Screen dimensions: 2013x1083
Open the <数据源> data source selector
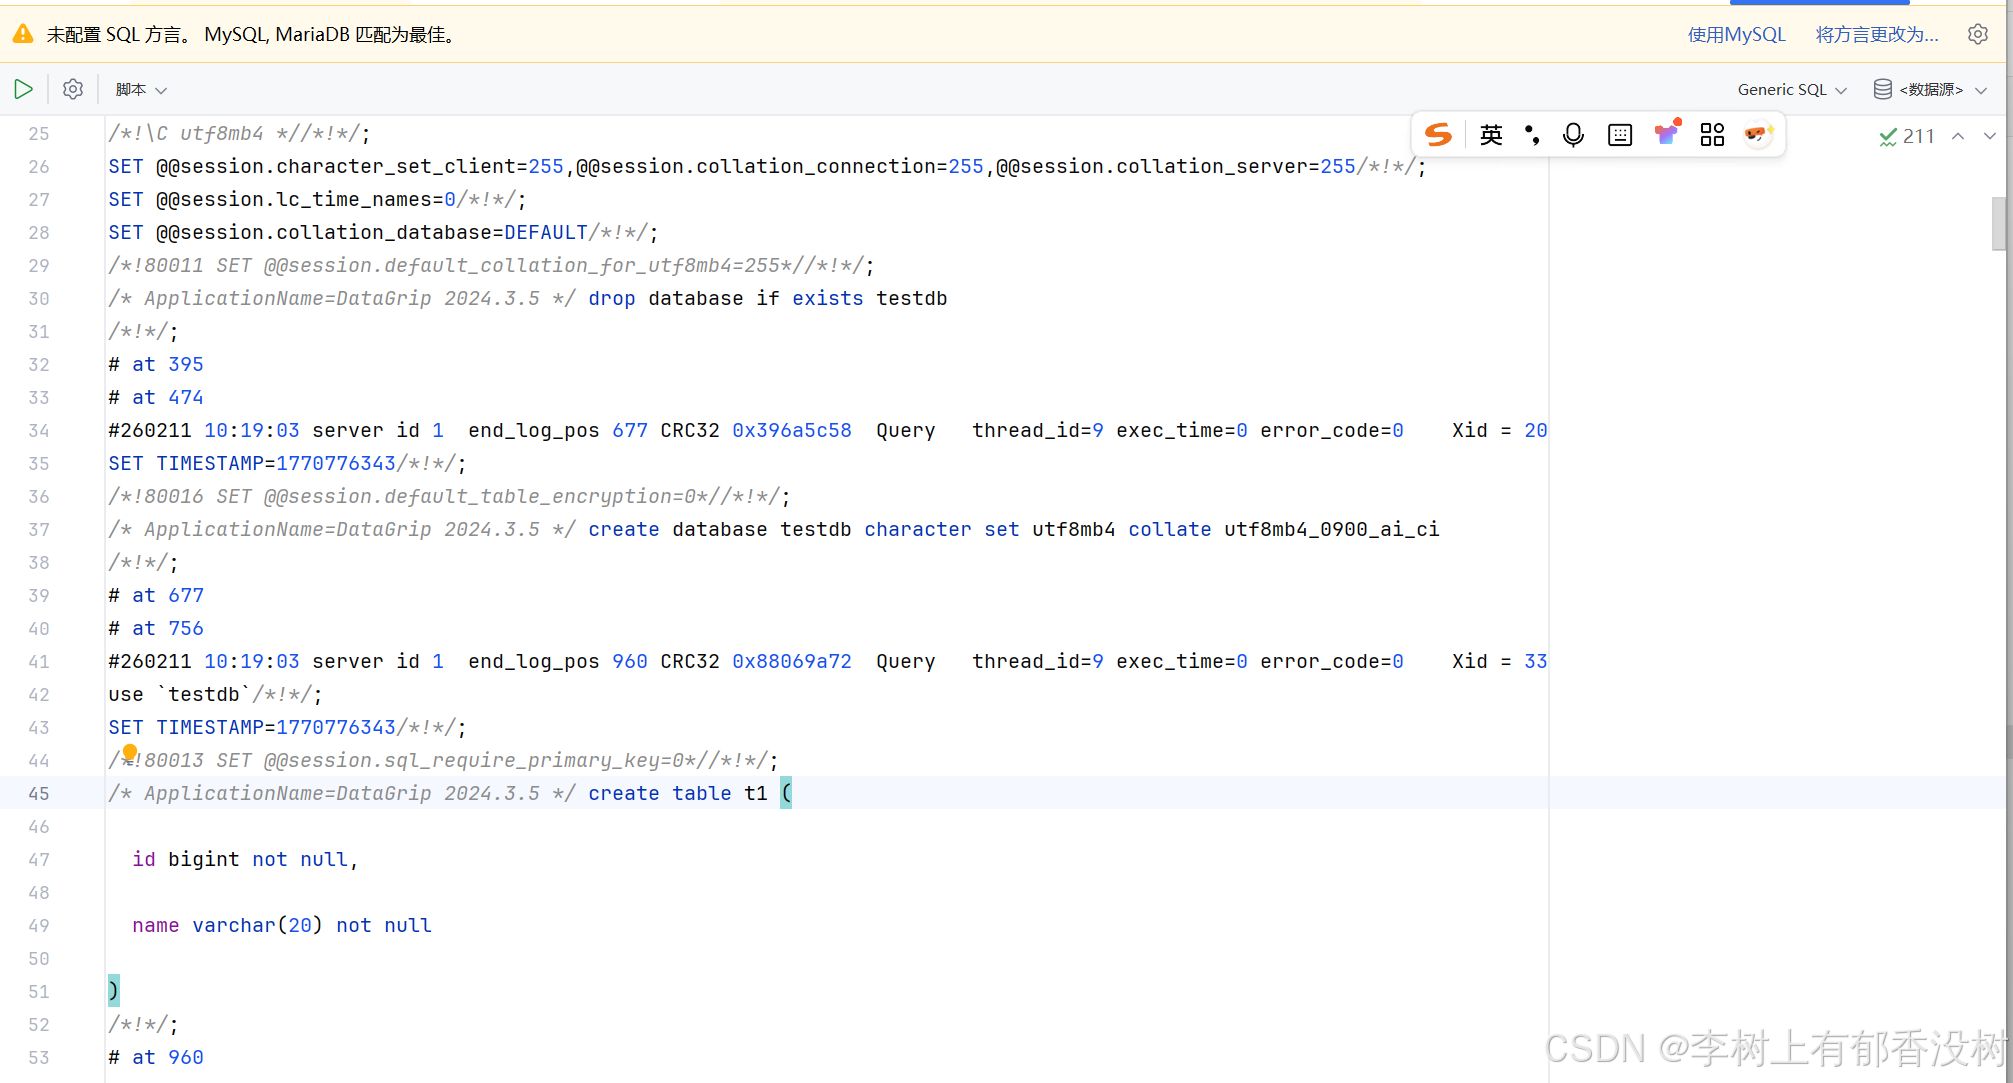1929,90
